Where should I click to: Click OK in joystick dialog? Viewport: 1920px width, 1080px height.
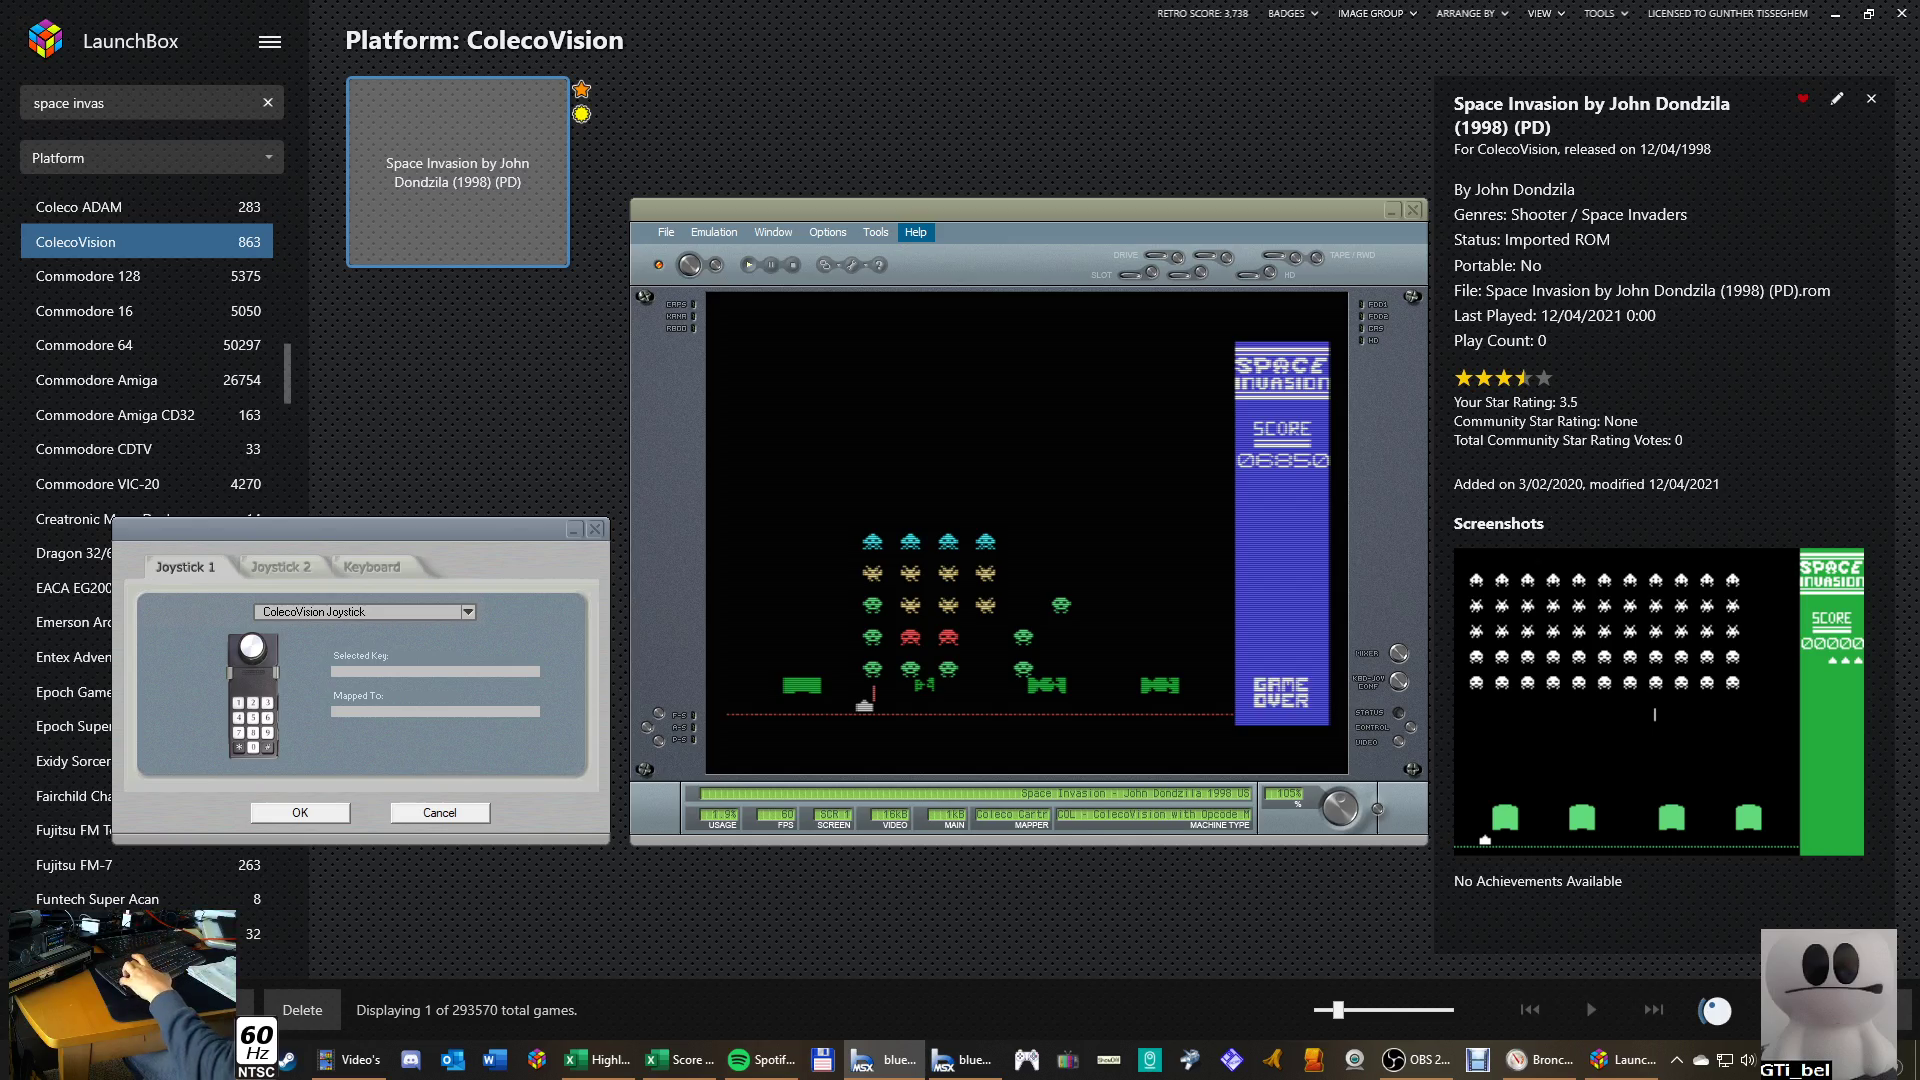pyautogui.click(x=300, y=813)
